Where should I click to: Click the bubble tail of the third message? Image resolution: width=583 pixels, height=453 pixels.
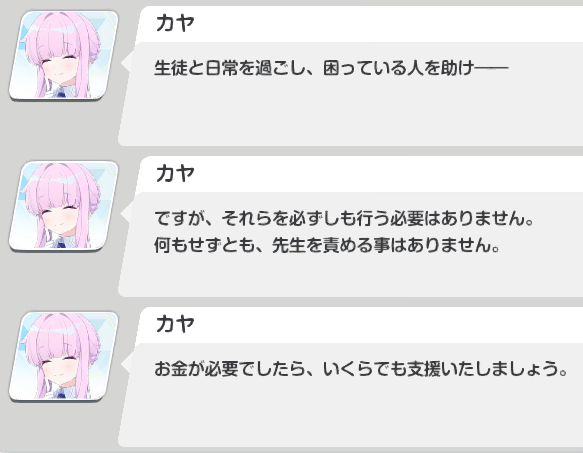[126, 363]
